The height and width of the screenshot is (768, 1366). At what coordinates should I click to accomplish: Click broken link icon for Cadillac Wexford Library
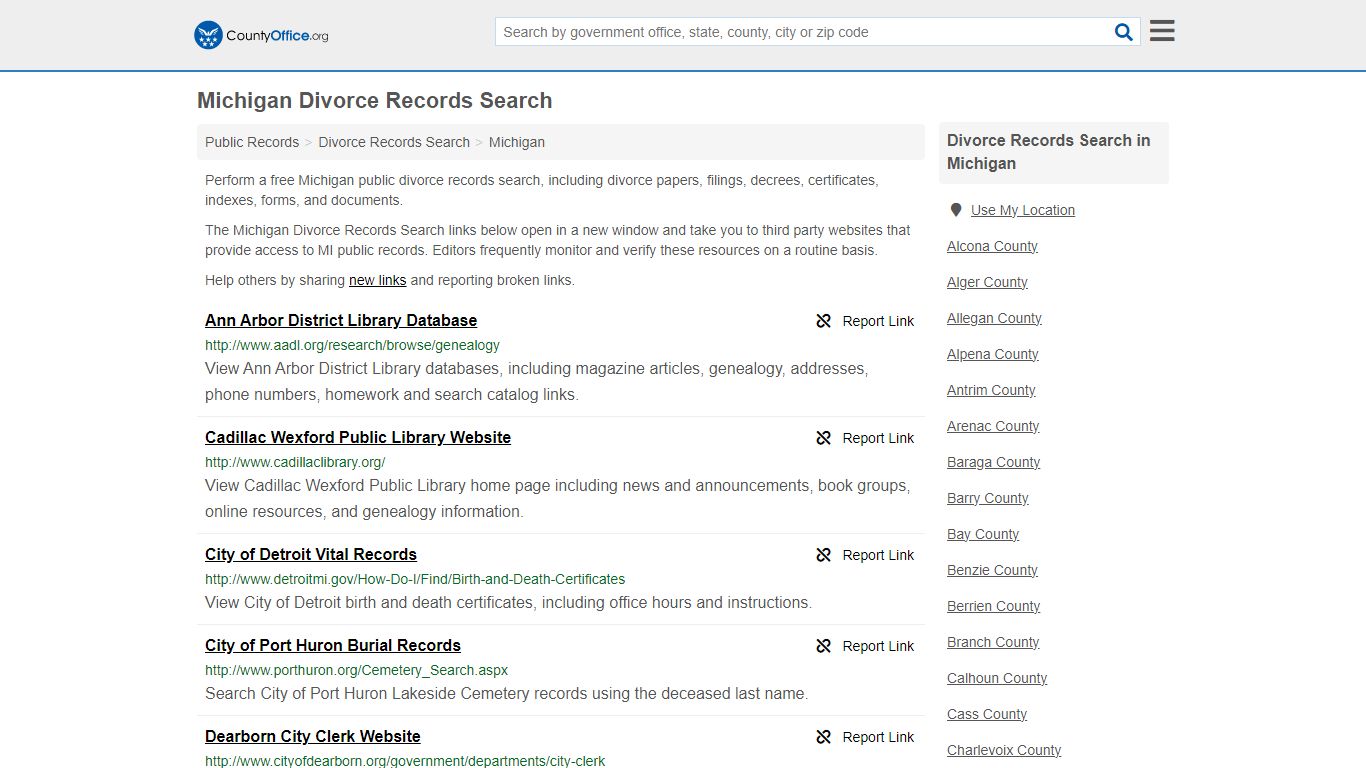point(824,438)
